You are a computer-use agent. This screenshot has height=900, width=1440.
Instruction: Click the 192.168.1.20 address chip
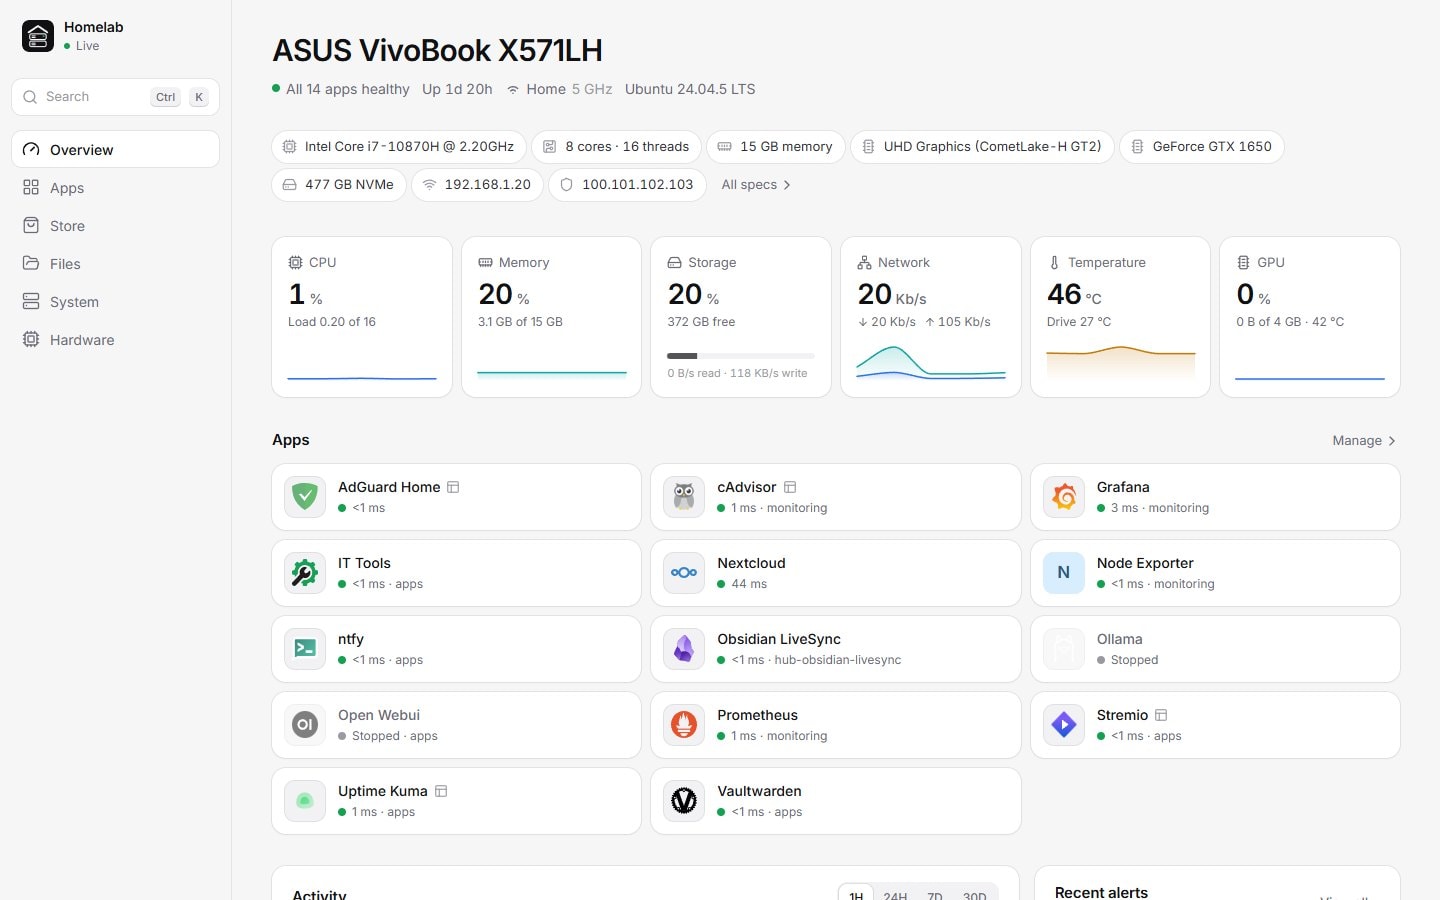pyautogui.click(x=478, y=185)
